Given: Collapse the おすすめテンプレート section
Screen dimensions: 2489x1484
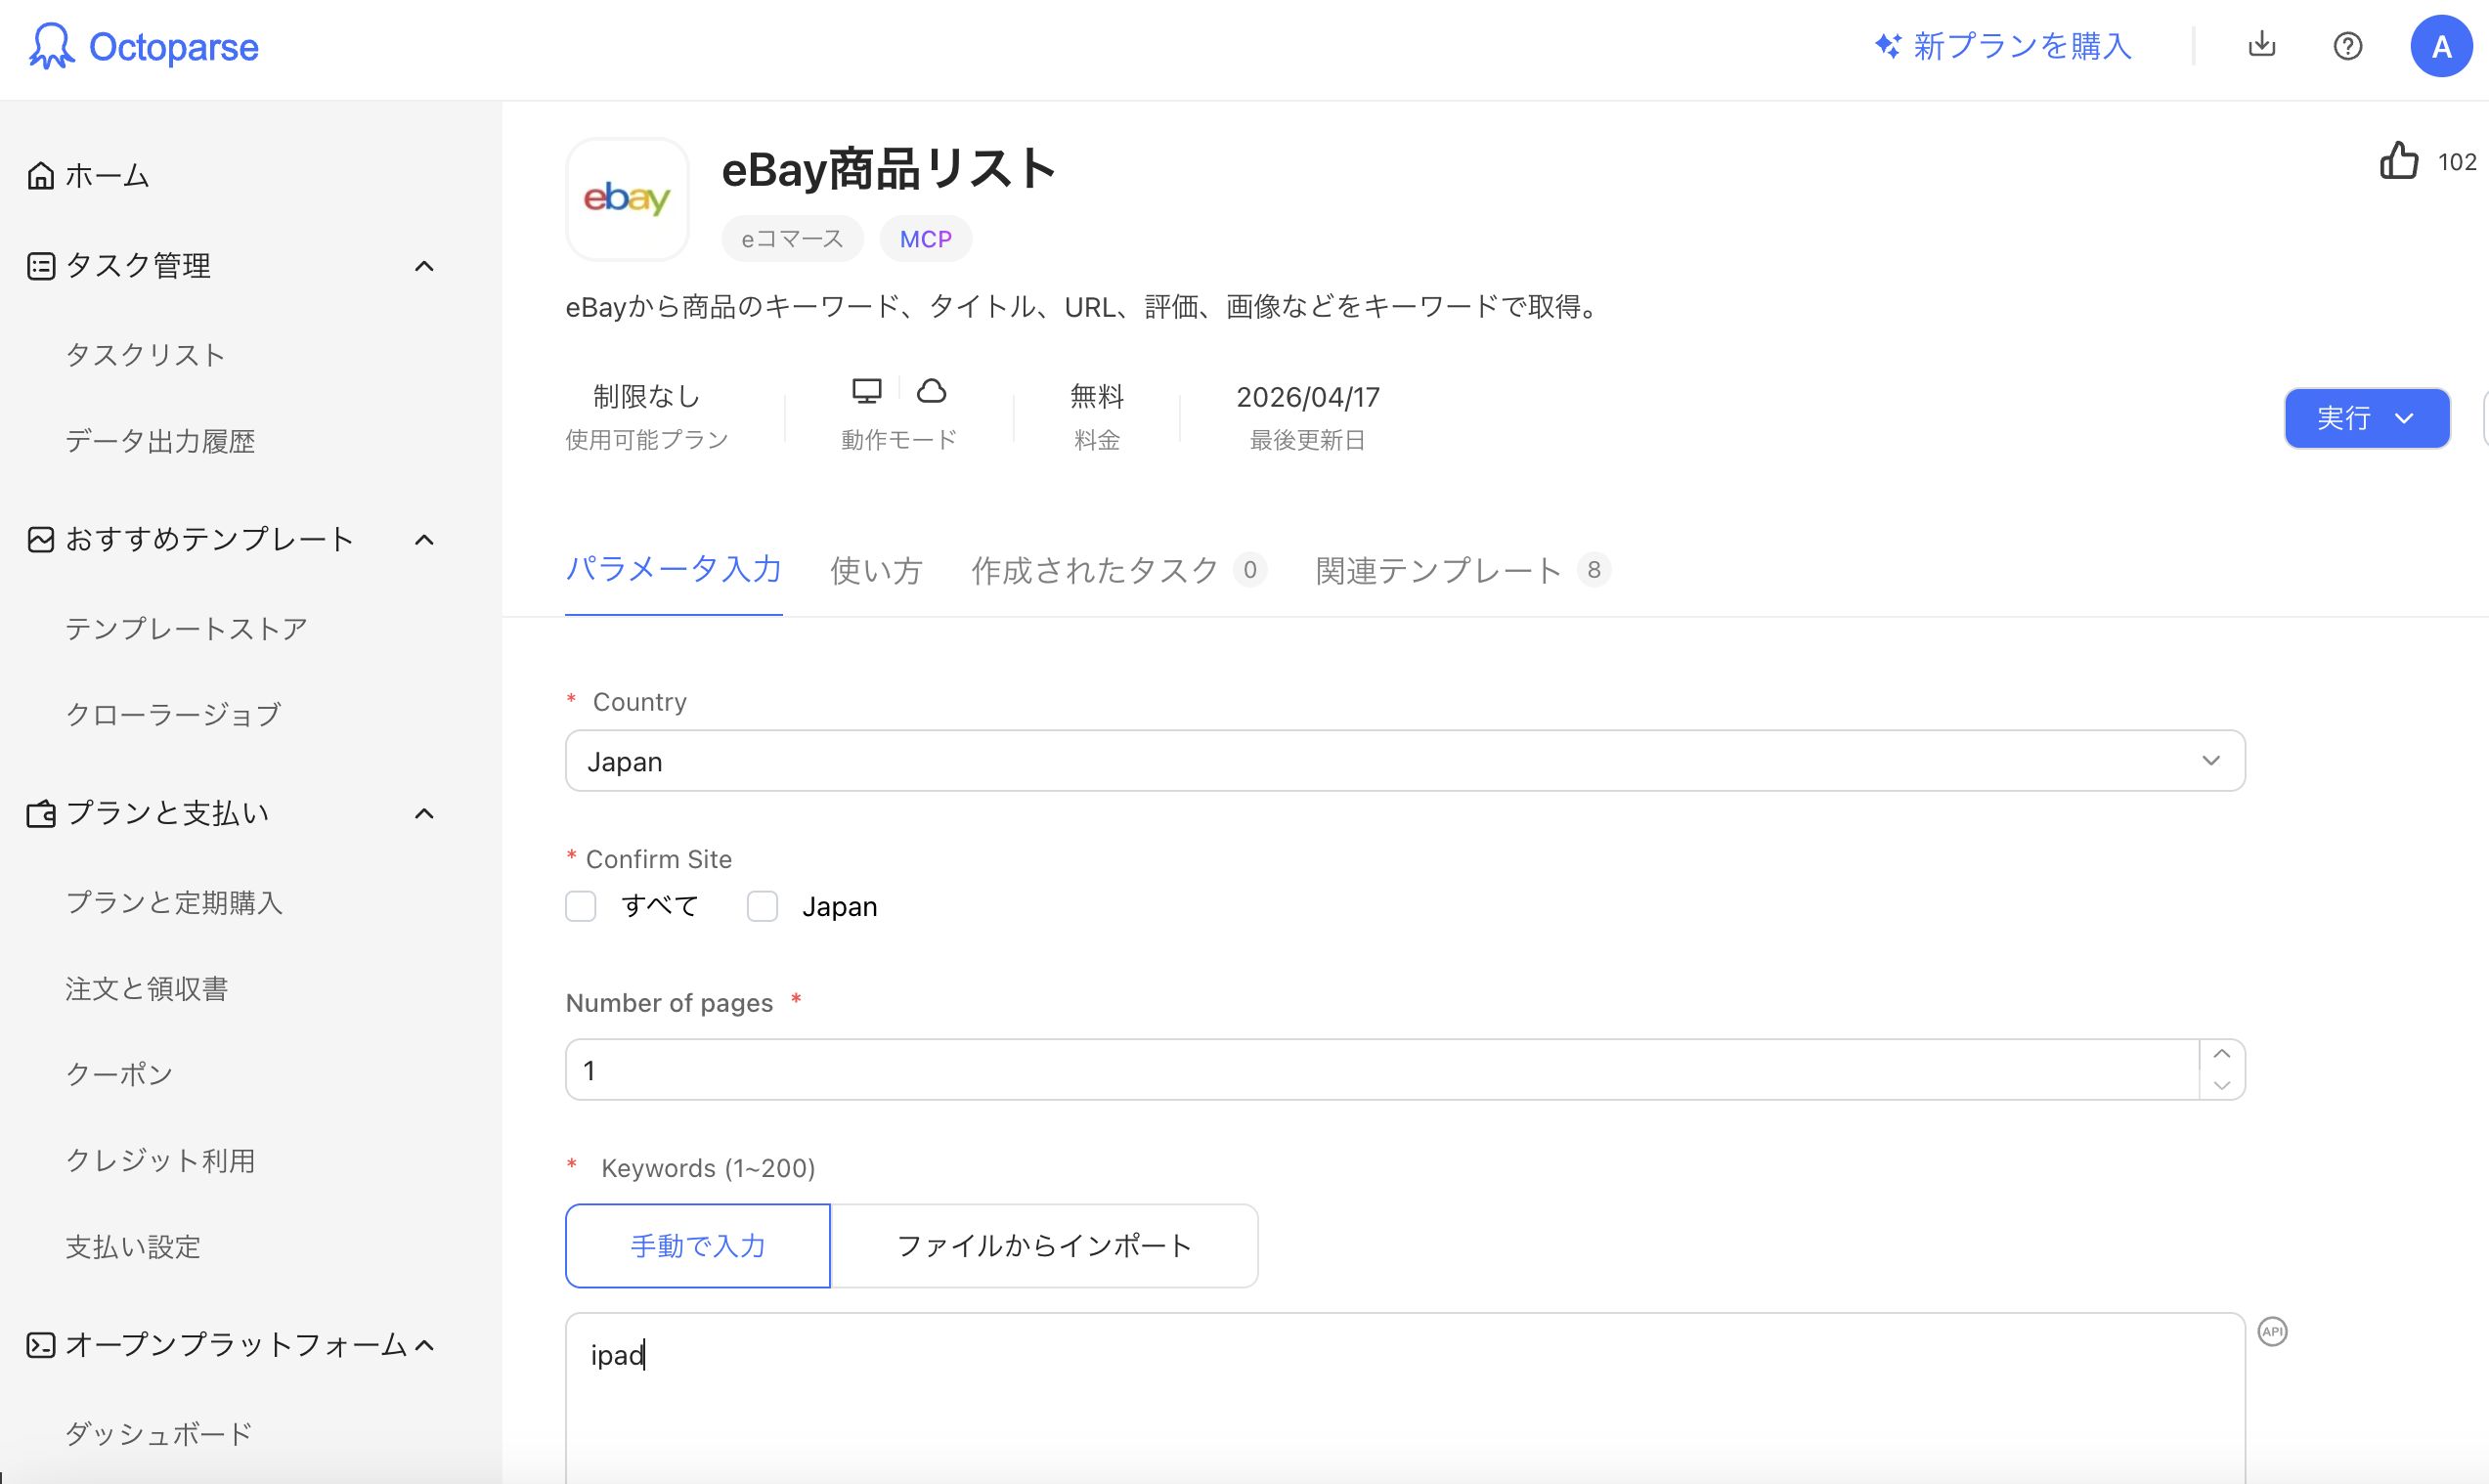Looking at the screenshot, I should tap(424, 540).
